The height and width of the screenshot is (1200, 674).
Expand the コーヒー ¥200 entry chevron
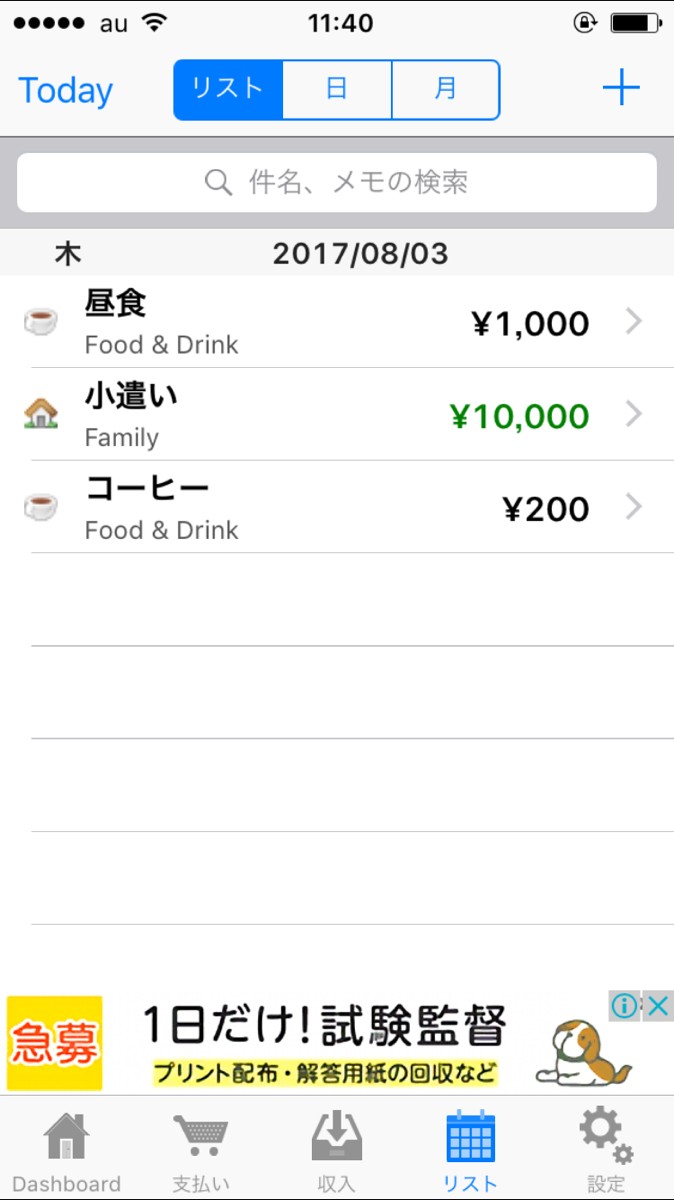633,507
